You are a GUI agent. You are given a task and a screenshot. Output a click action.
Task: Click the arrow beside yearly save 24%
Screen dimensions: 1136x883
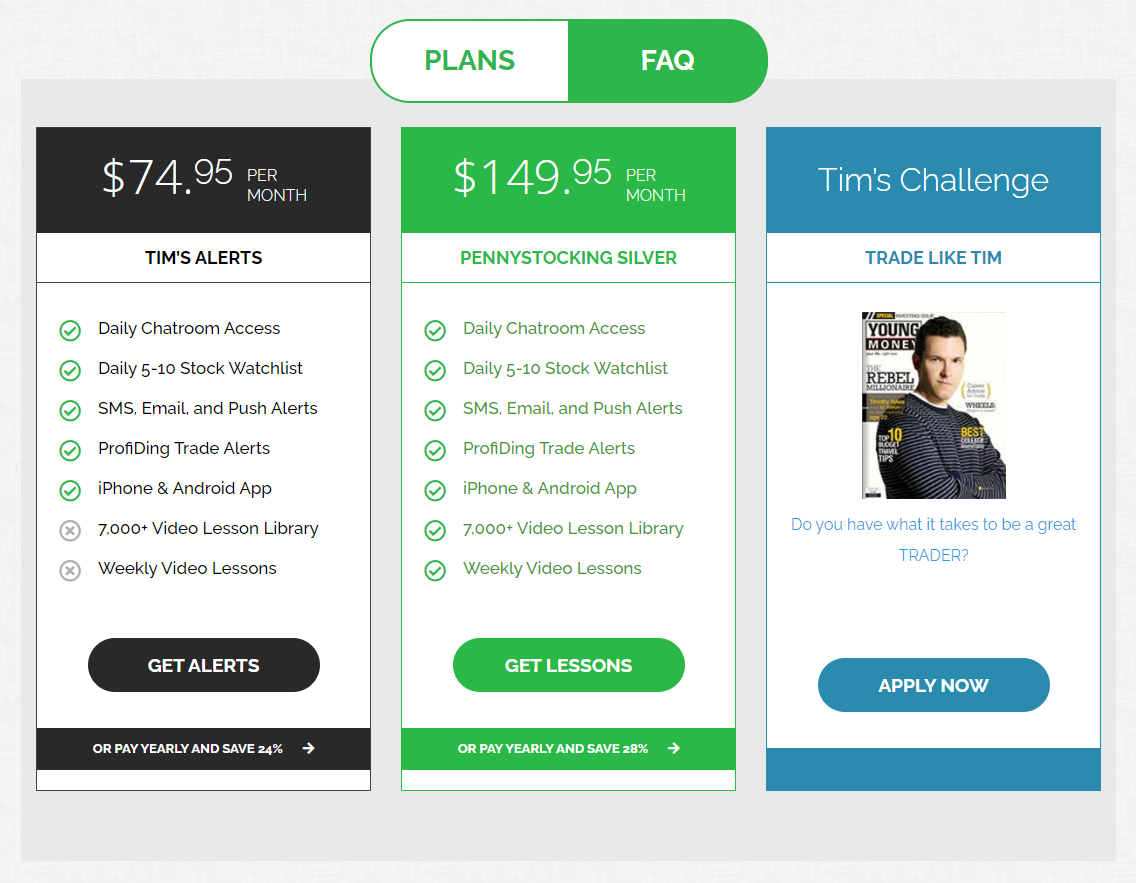coord(309,748)
